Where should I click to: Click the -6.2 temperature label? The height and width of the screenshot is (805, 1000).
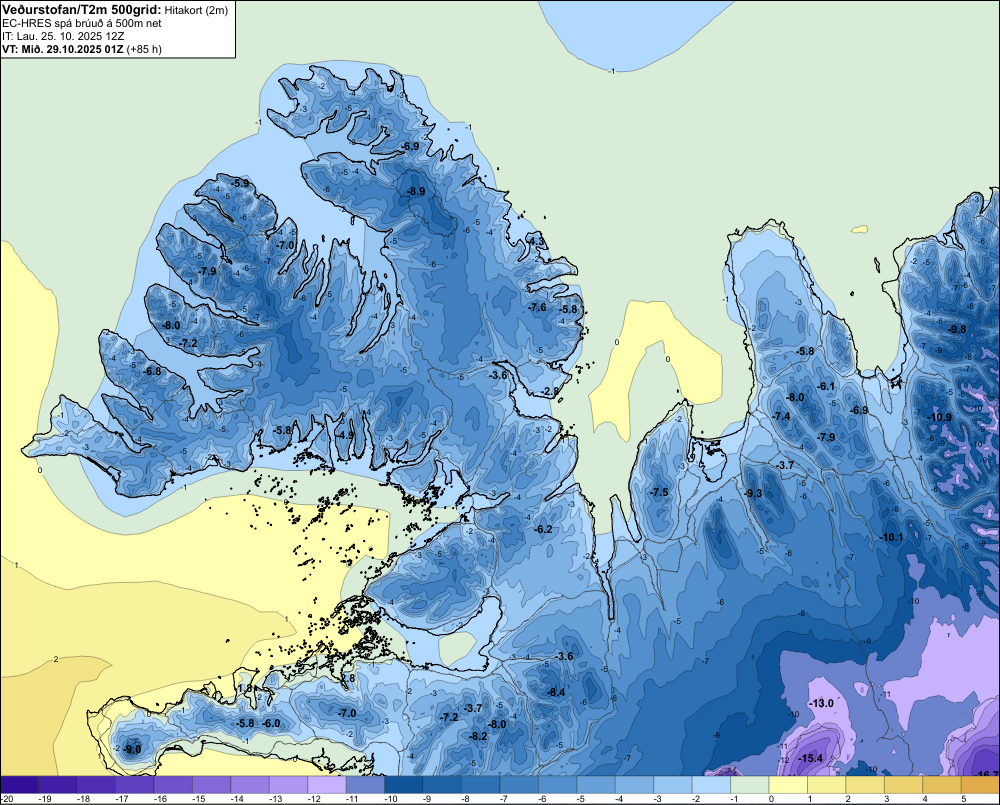tap(543, 529)
